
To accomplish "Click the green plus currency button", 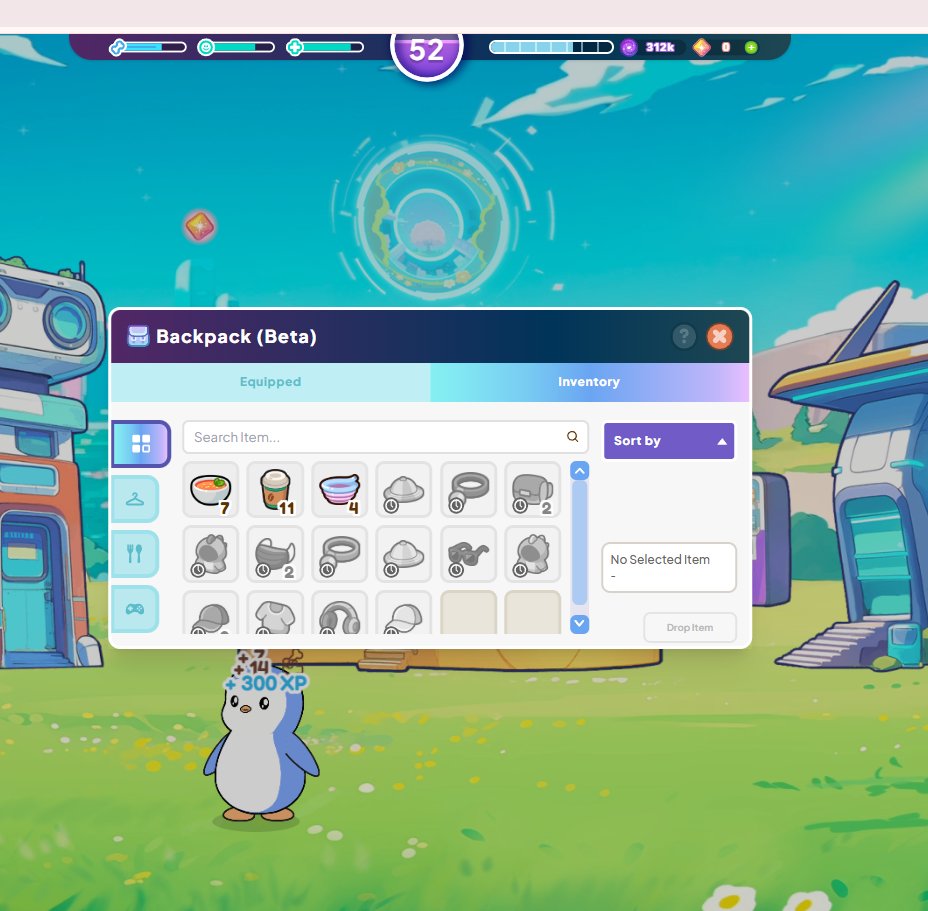I will pyautogui.click(x=750, y=46).
